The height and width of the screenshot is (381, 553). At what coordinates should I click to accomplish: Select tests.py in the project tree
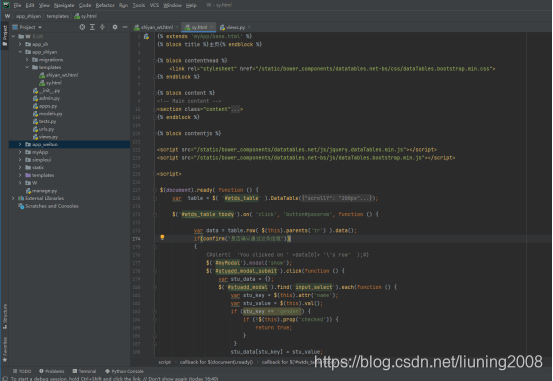[44, 121]
